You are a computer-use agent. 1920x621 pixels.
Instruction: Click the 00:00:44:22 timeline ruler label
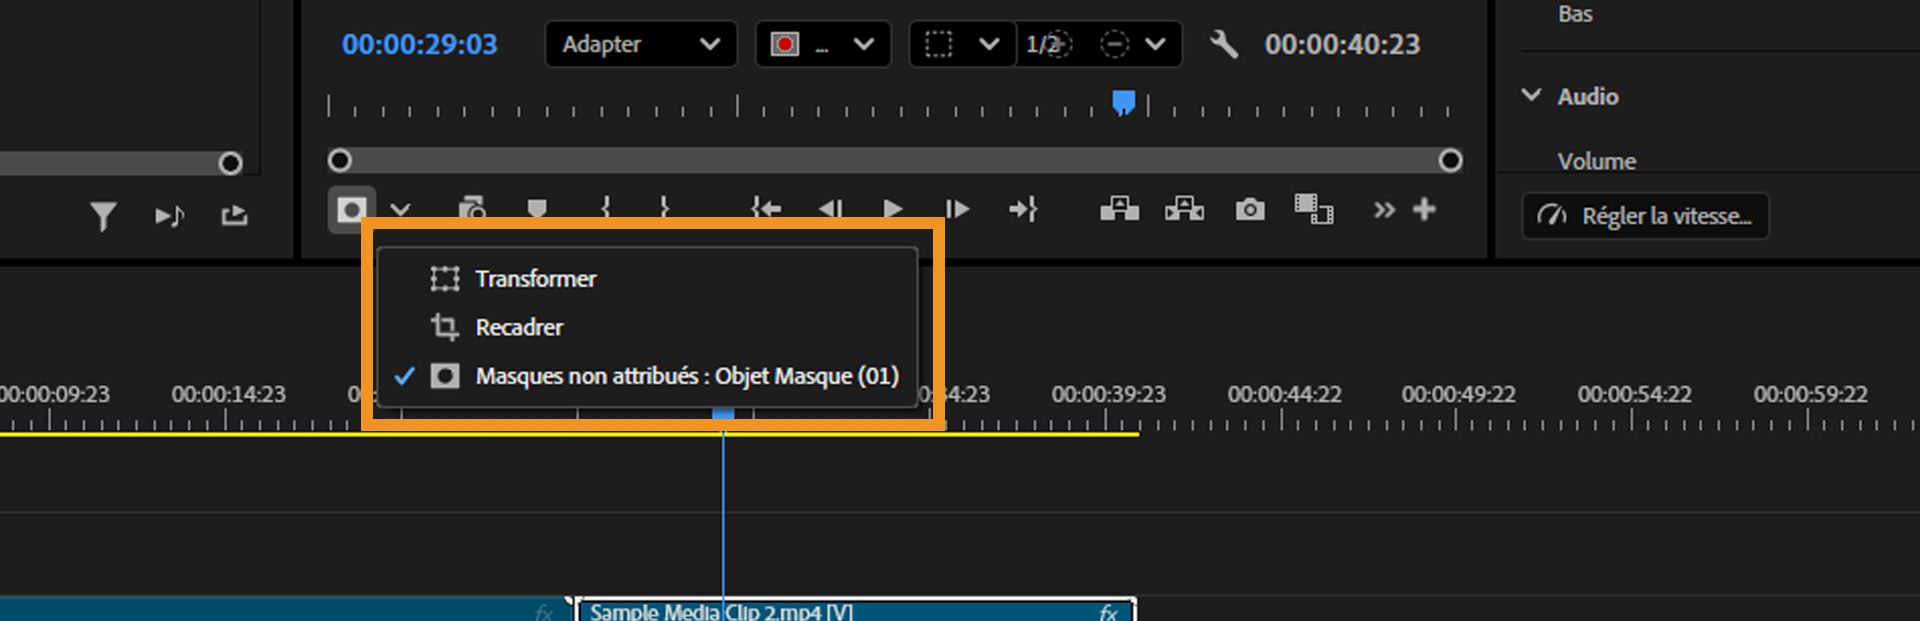pyautogui.click(x=1284, y=394)
